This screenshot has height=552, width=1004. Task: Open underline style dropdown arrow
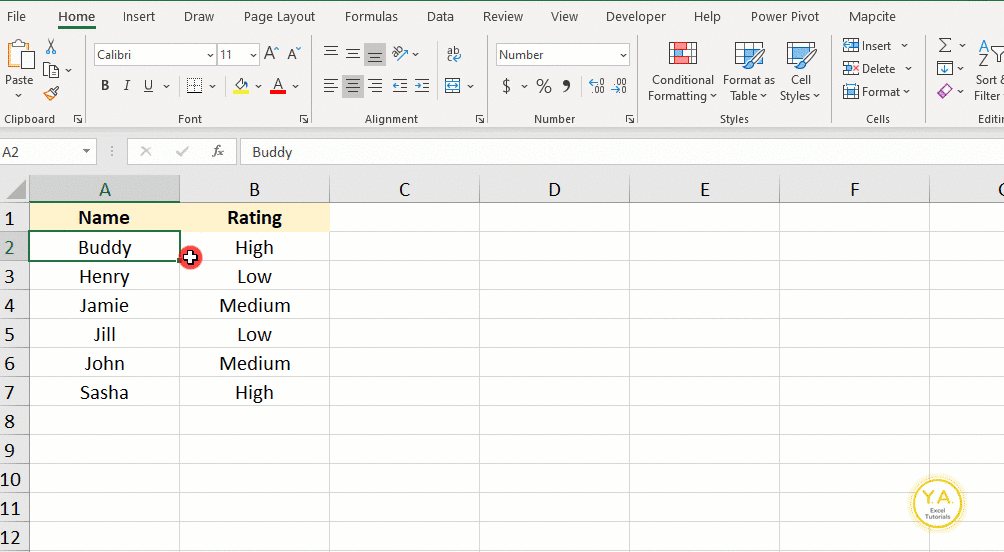point(166,86)
